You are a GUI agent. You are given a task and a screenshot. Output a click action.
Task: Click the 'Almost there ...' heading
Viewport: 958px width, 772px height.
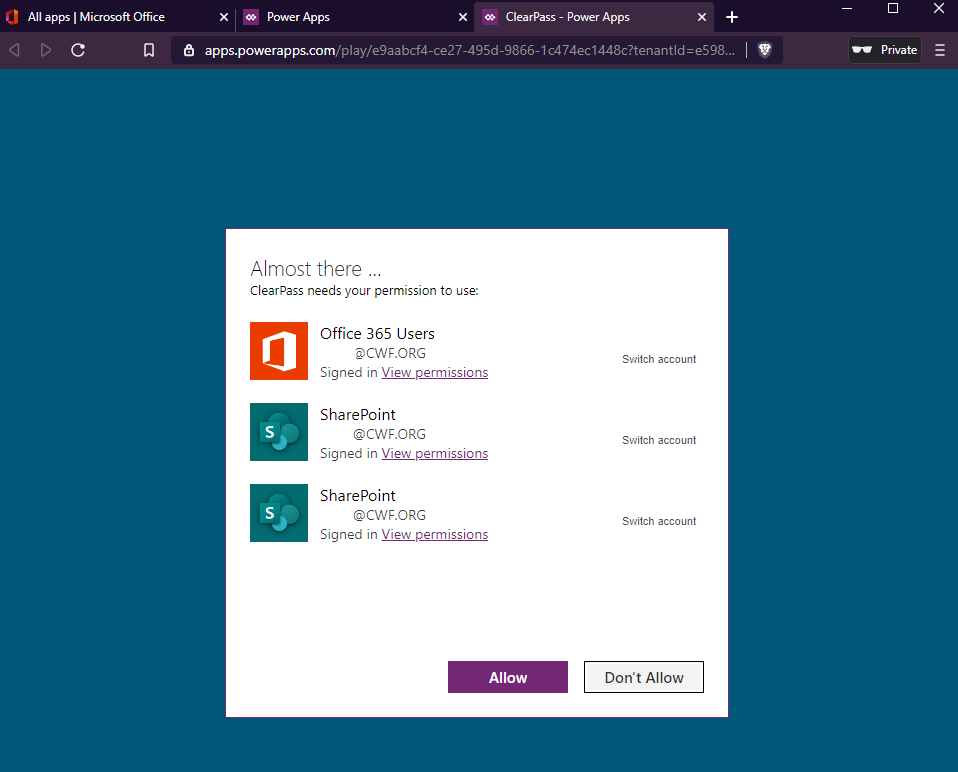pyautogui.click(x=315, y=269)
